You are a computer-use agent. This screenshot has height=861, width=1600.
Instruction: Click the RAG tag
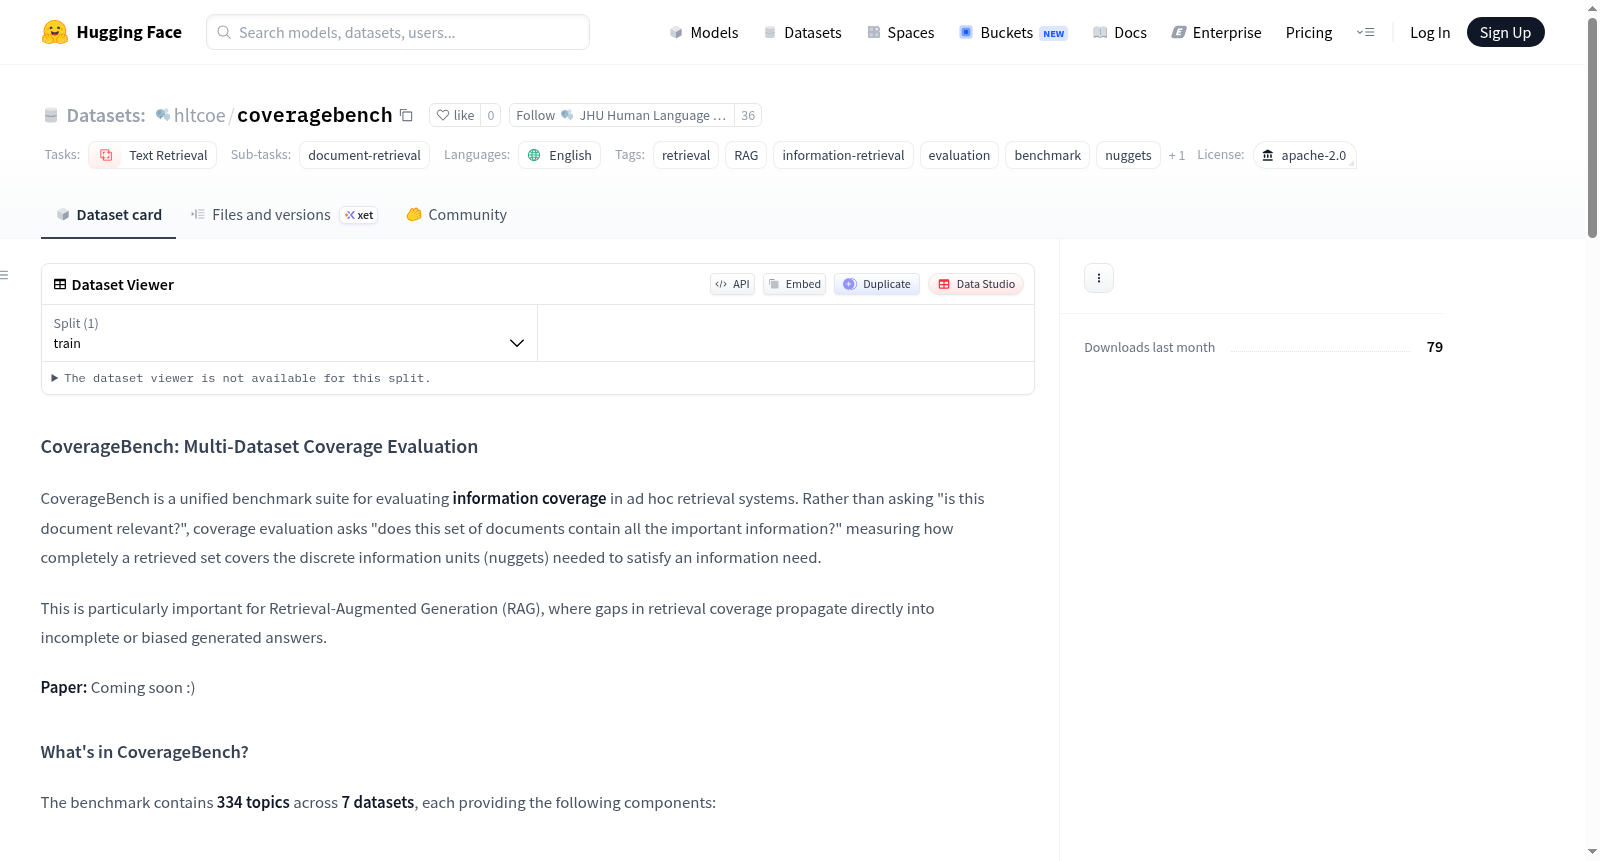pyautogui.click(x=746, y=155)
